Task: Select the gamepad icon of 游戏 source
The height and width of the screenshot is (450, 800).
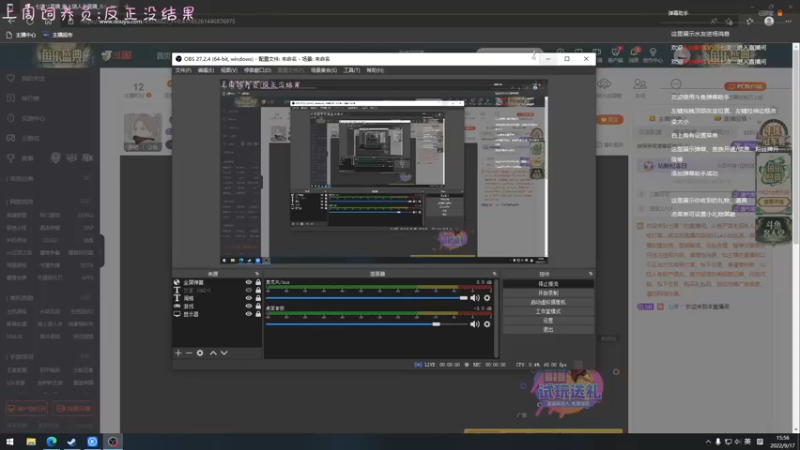Action: point(177,306)
